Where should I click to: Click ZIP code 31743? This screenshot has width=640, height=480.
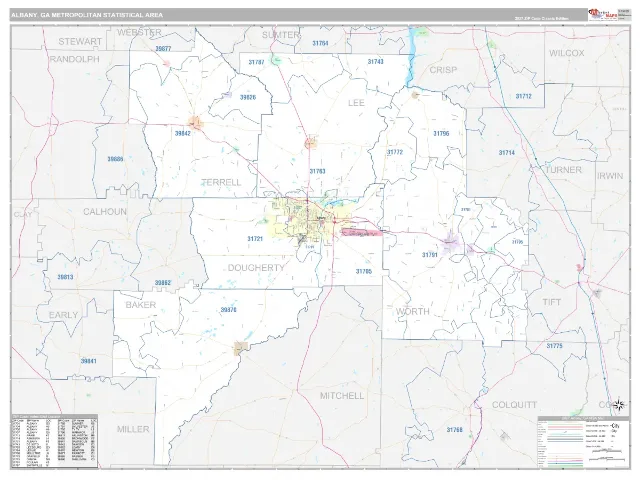click(376, 62)
